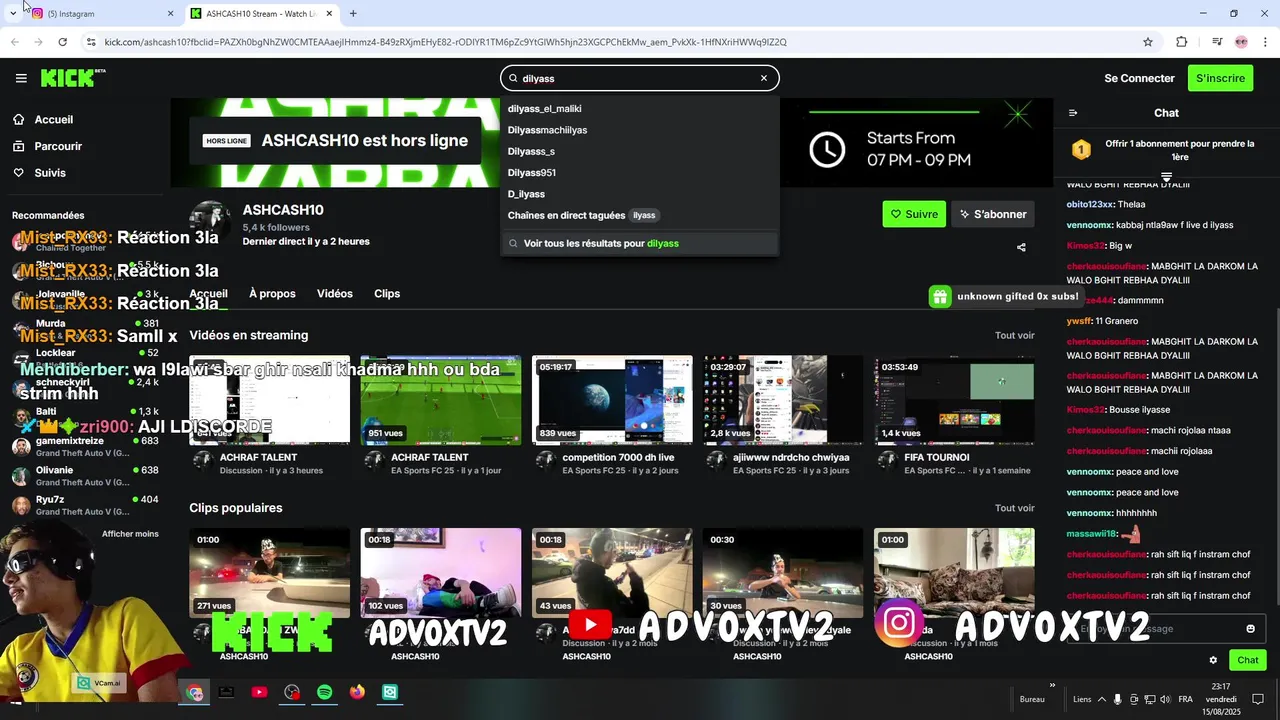Open Spotify from the taskbar

click(325, 692)
